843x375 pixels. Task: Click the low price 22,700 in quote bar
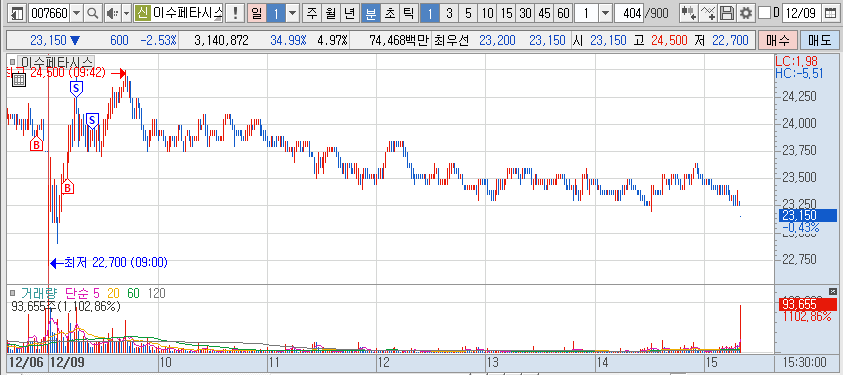point(730,40)
